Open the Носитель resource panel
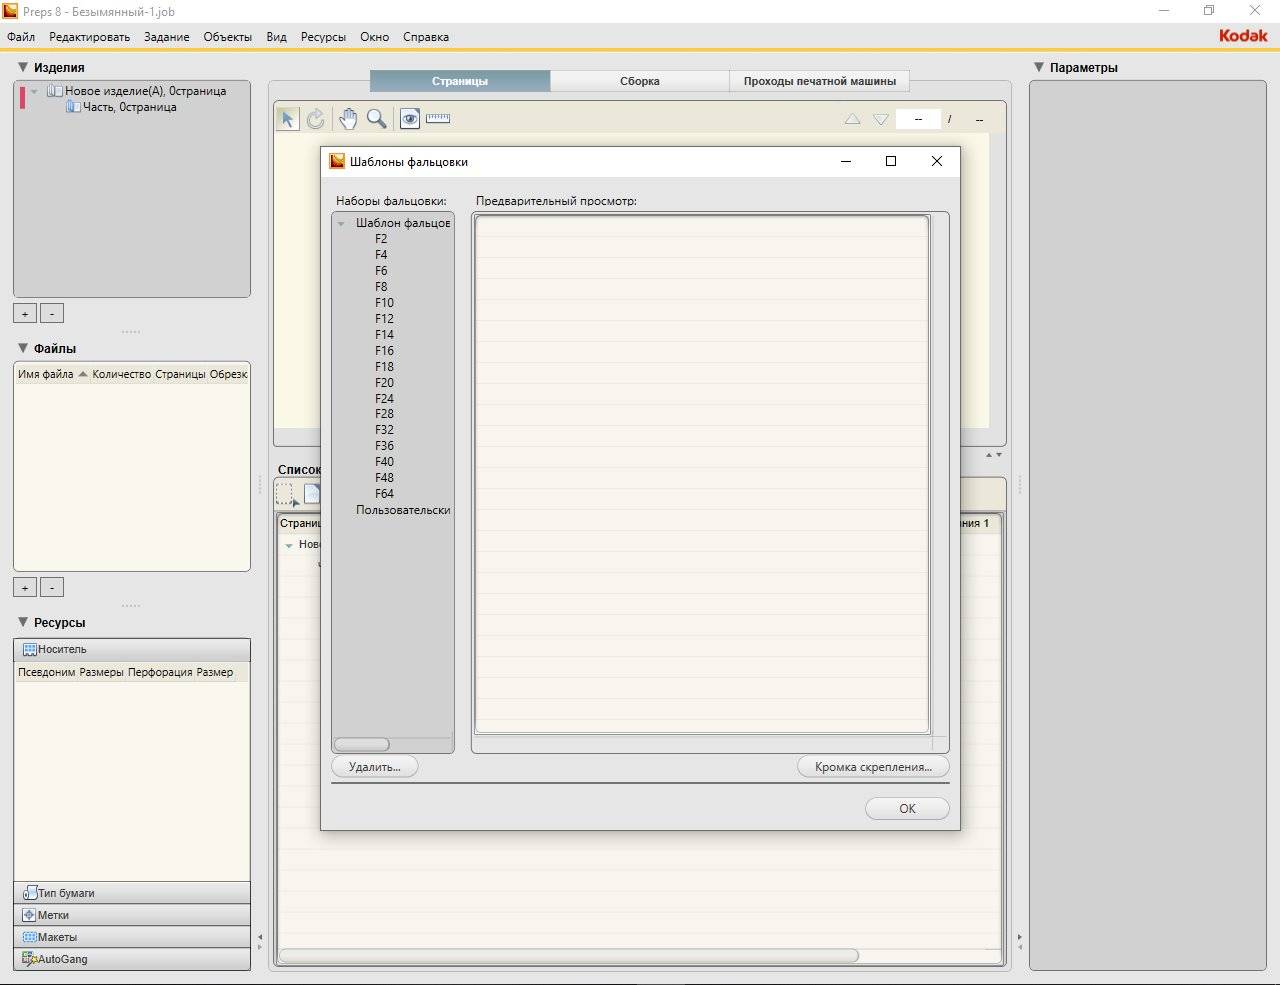The image size is (1280, 985). point(132,650)
